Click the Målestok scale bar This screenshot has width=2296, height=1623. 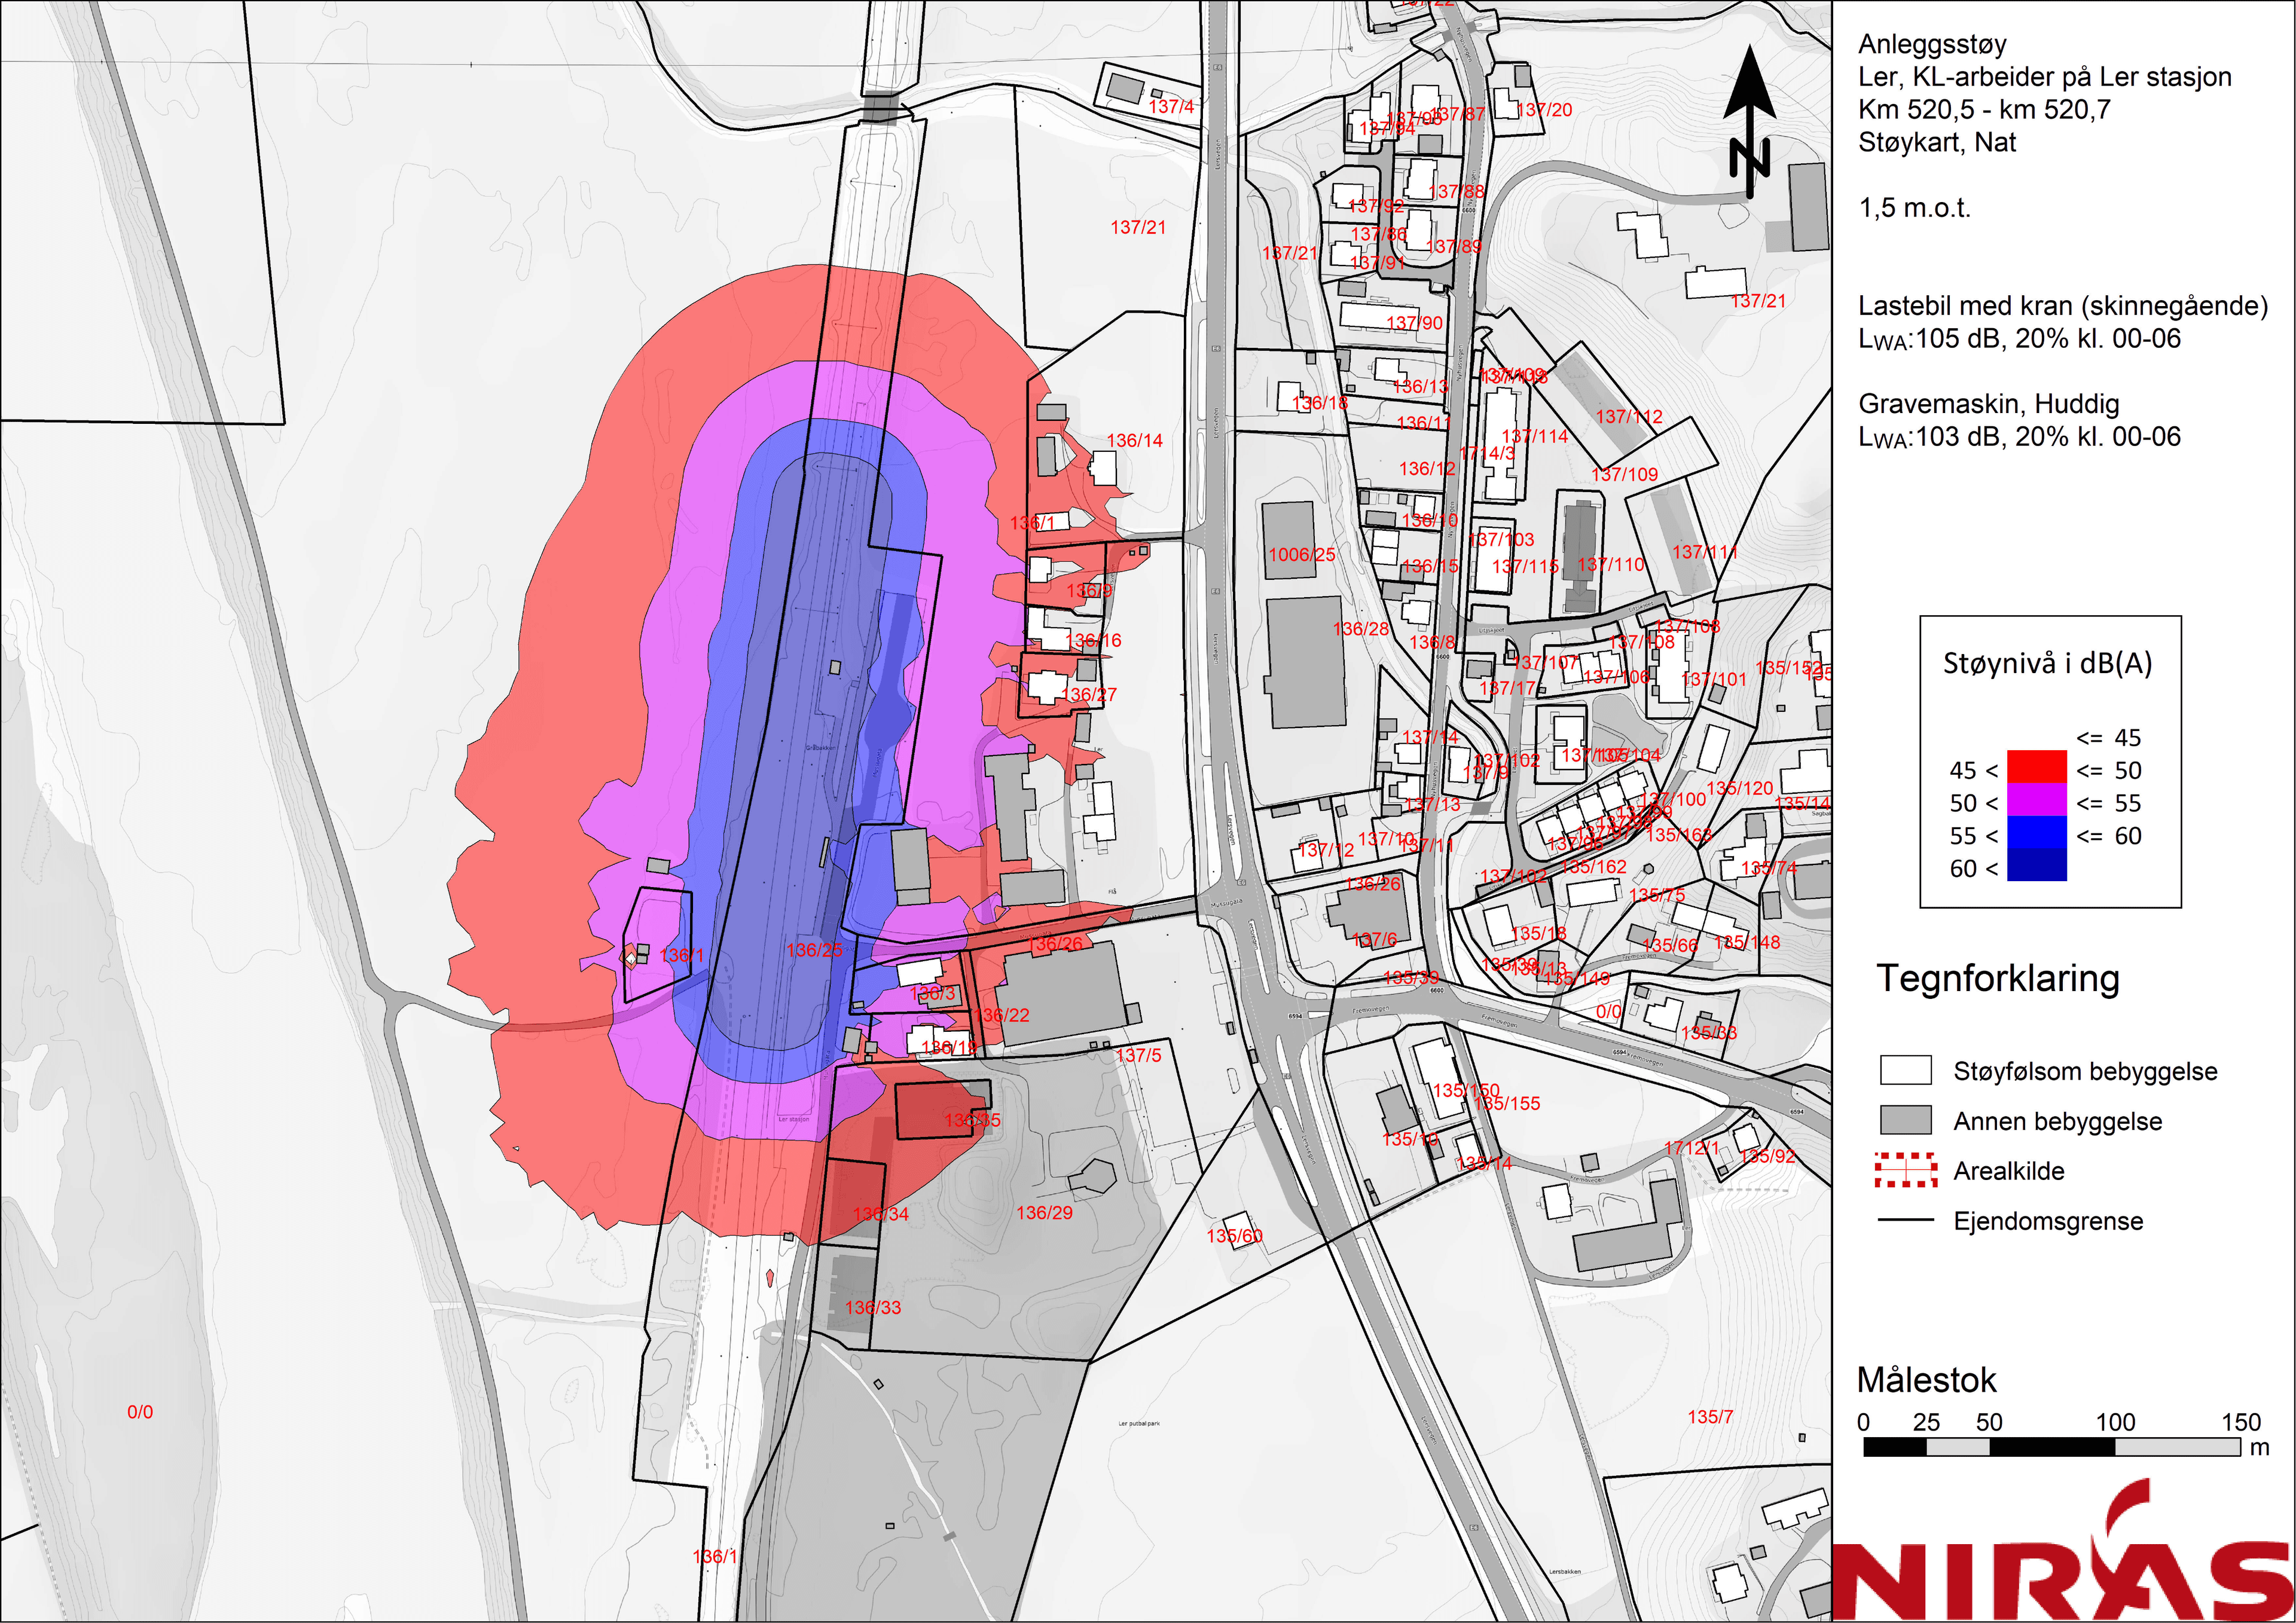click(2052, 1446)
